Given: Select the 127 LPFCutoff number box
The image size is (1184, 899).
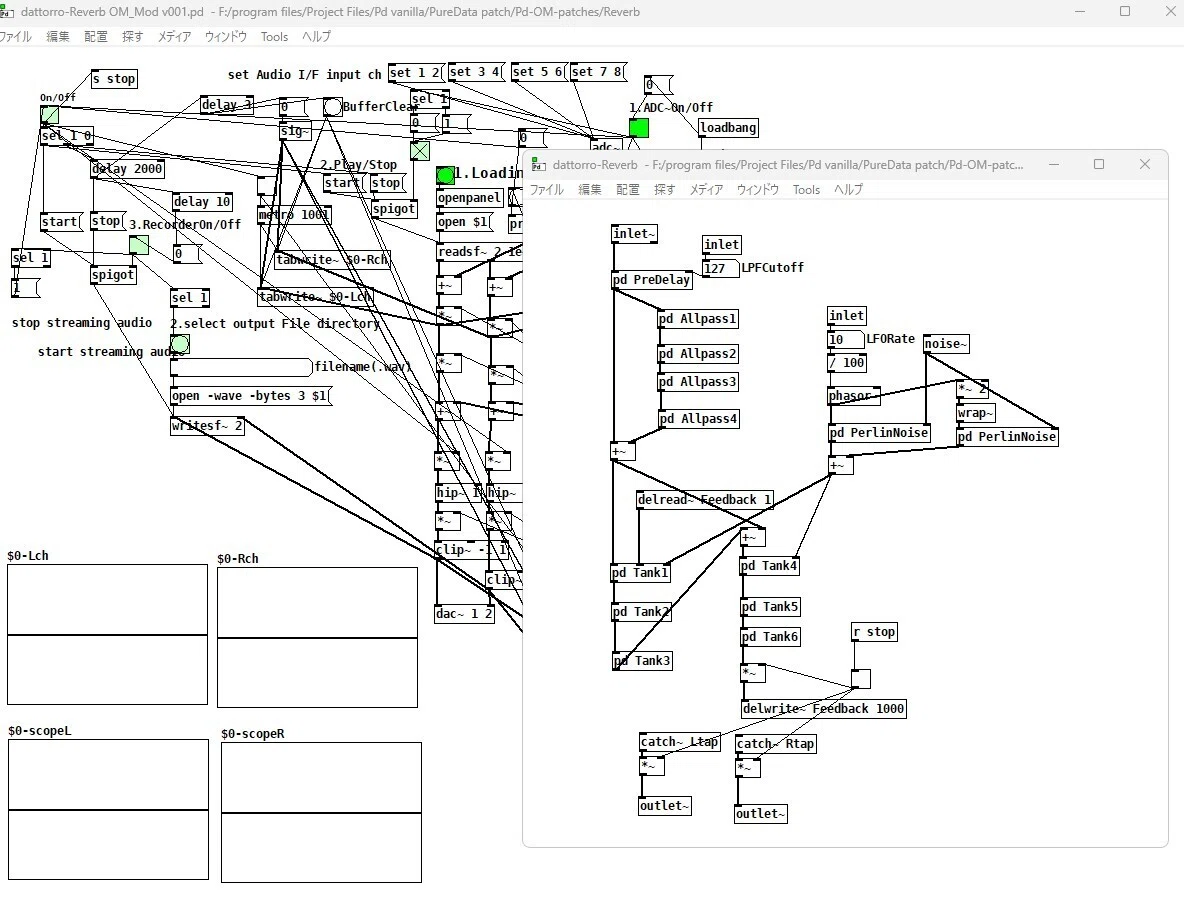Looking at the screenshot, I should [720, 268].
